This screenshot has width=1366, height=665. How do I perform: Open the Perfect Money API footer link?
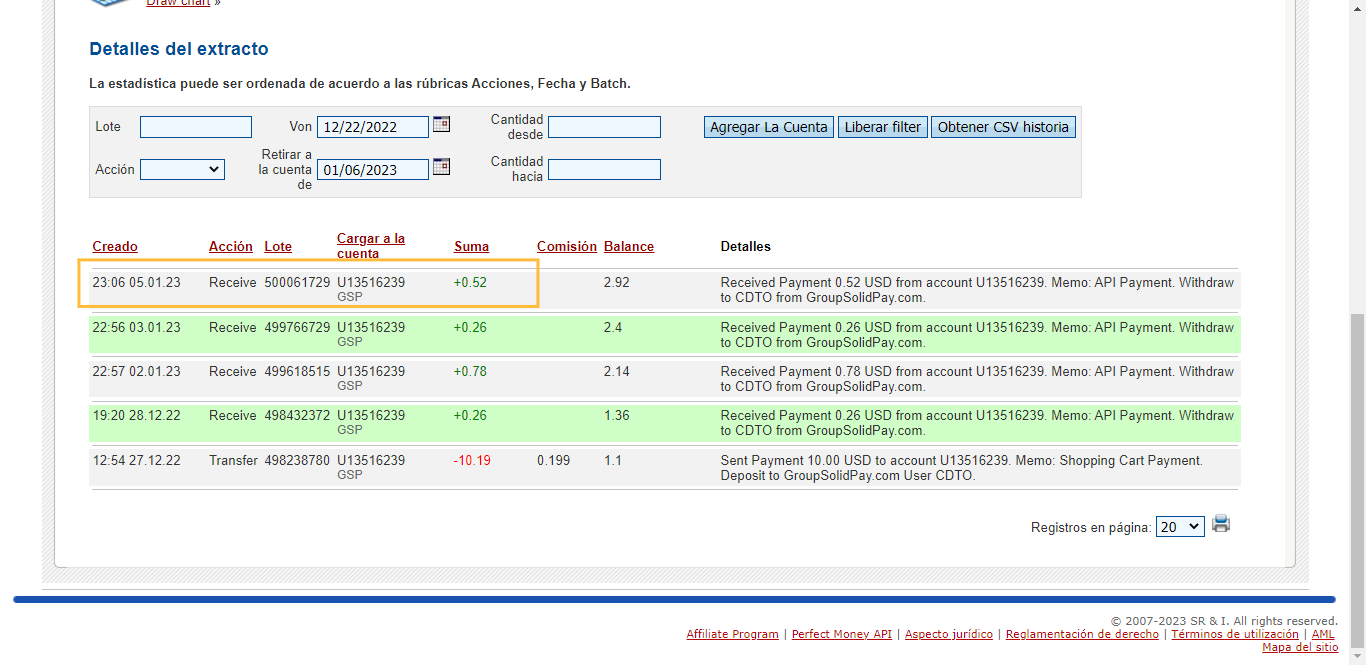[x=842, y=634]
